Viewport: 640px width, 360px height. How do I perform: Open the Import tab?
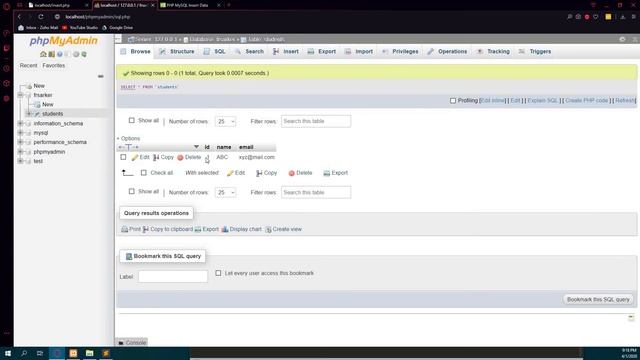point(359,51)
